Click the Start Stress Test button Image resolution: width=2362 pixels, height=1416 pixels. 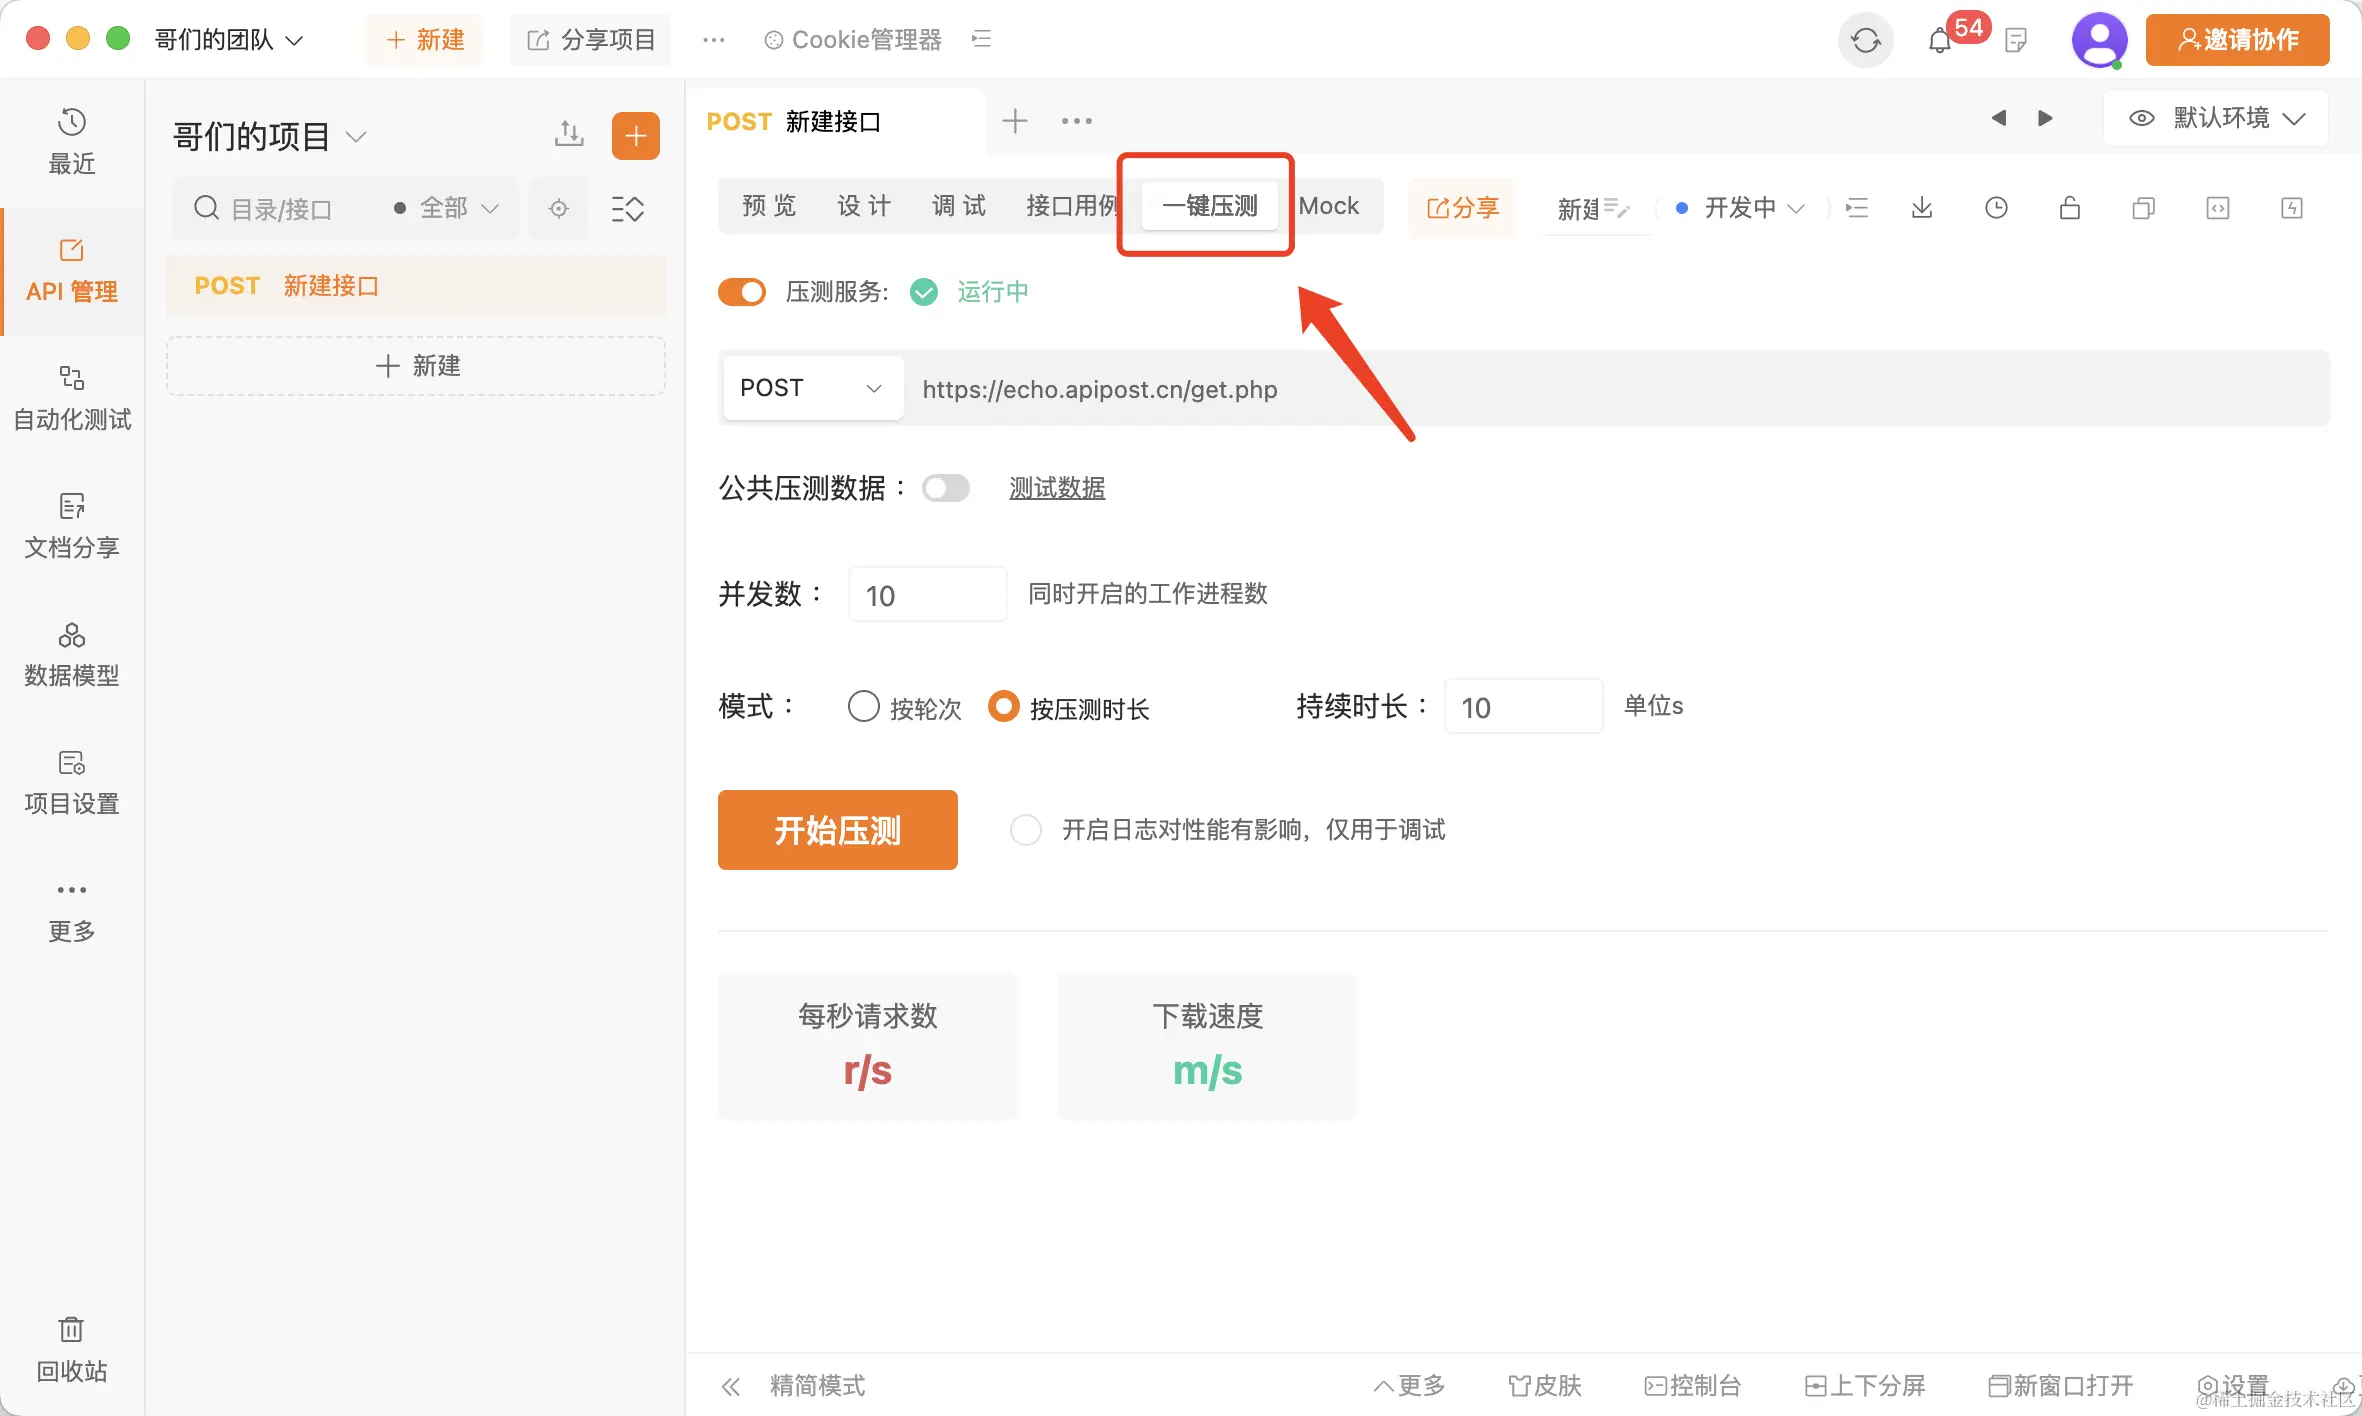[x=837, y=830]
